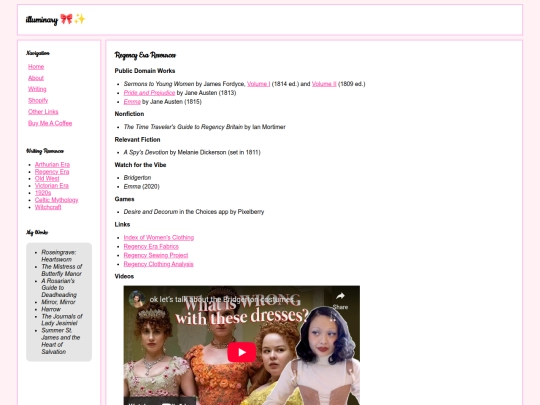
Task: Click the 'Nonfiction' section heading
Action: pos(129,114)
